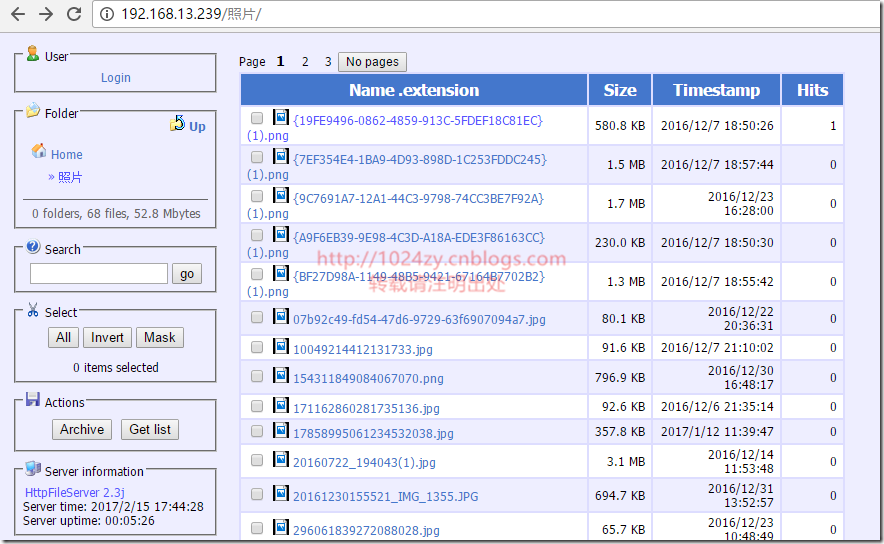Check the box for {7EF354E4-1BA9 file
Image resolution: width=884 pixels, height=544 pixels.
pyautogui.click(x=257, y=157)
